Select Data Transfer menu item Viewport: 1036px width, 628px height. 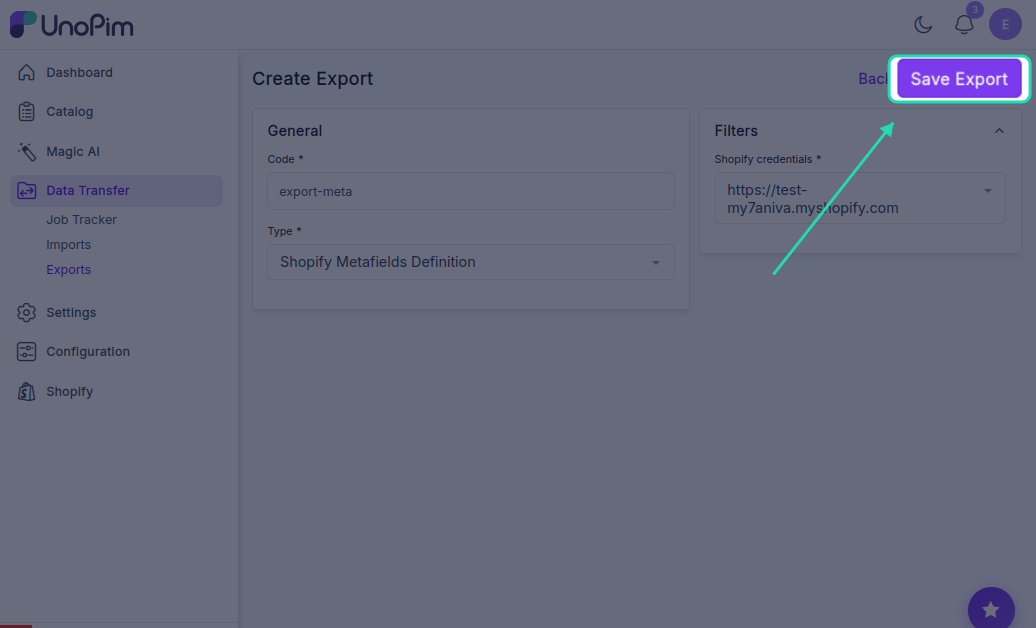click(x=116, y=190)
